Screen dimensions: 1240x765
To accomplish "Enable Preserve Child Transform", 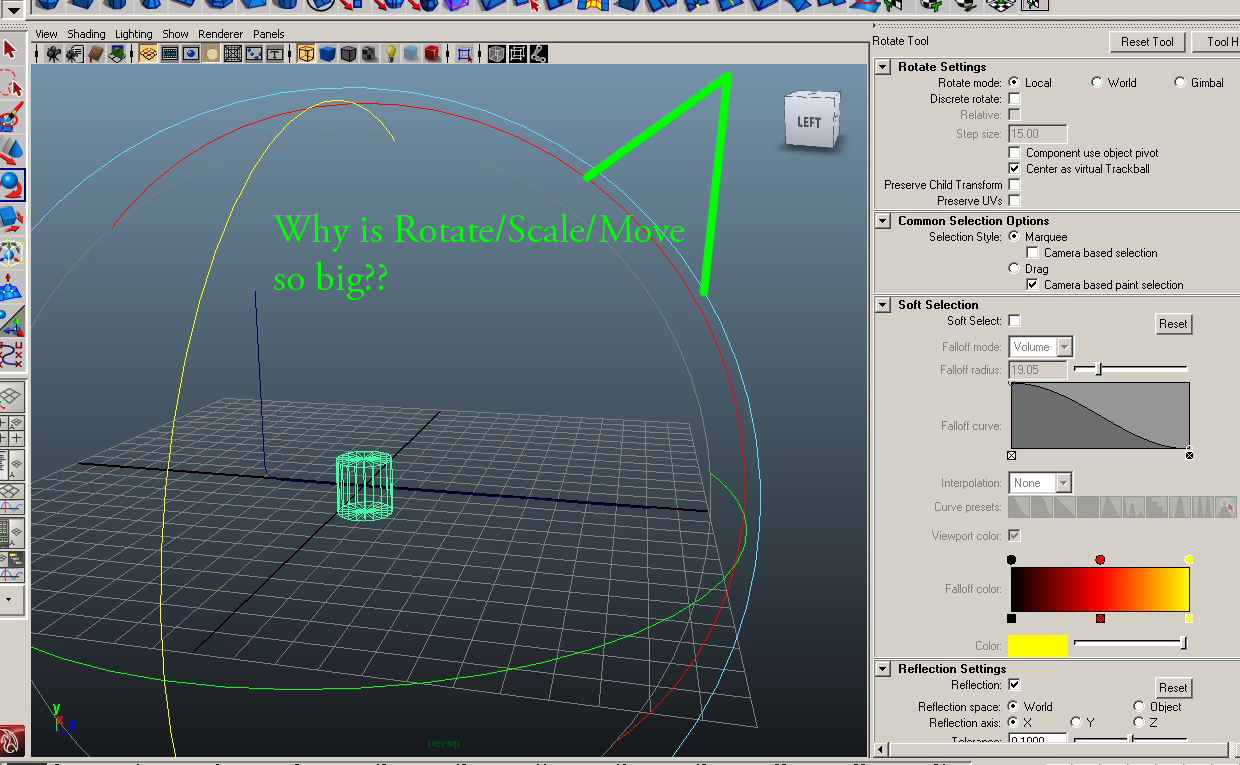I will tap(1014, 185).
